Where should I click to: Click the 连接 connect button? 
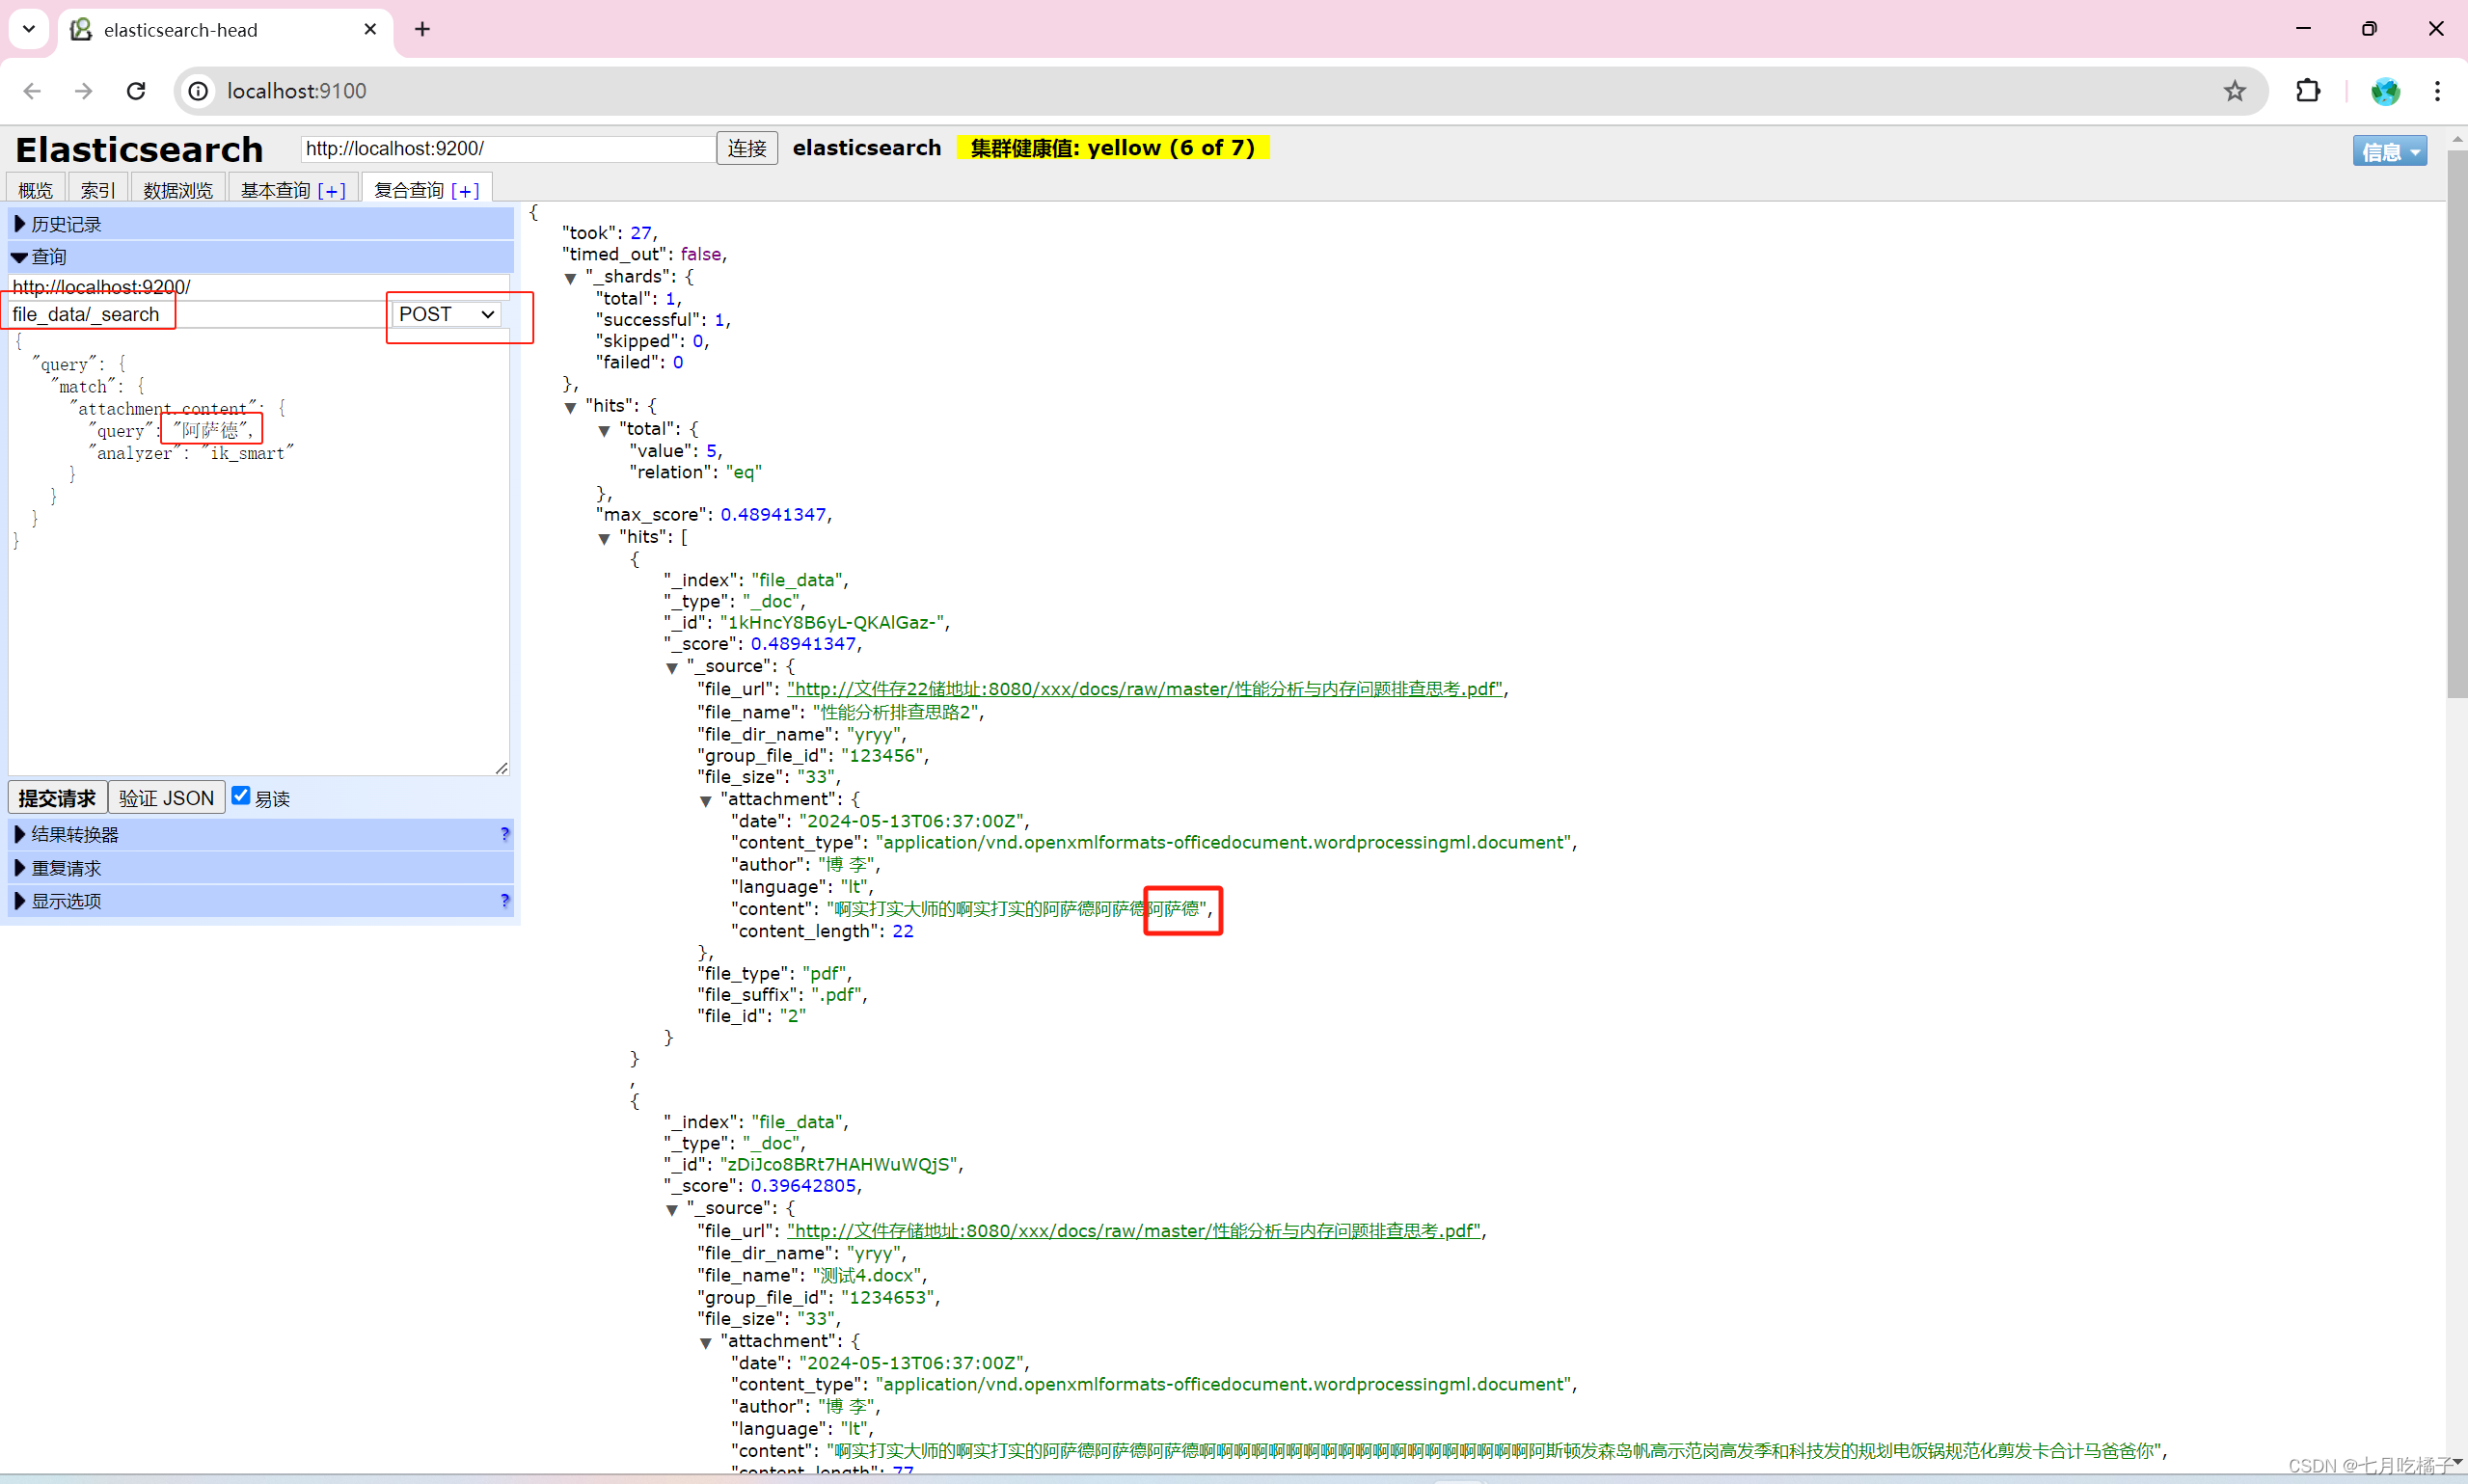point(747,149)
